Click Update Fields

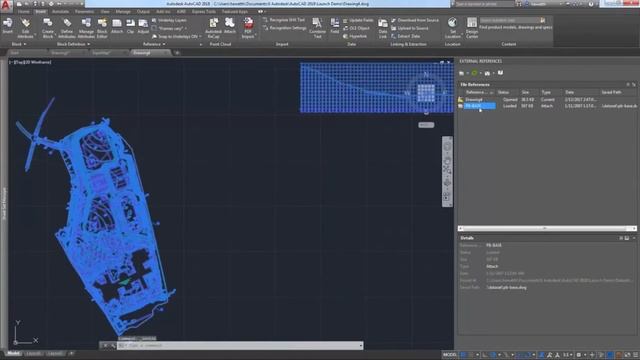pos(358,20)
